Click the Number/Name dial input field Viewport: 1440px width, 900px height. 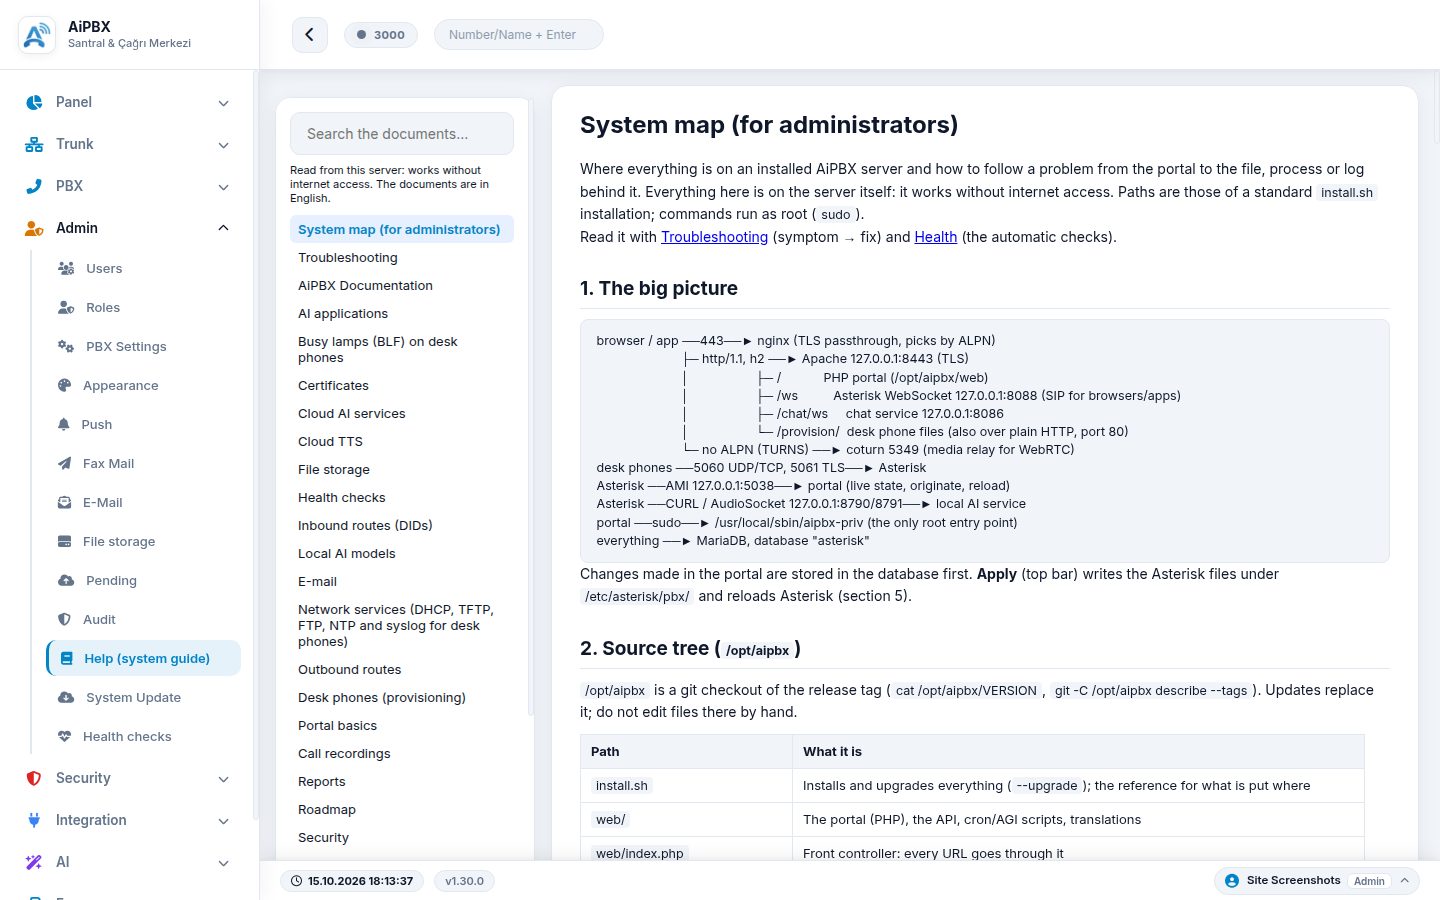coord(519,34)
